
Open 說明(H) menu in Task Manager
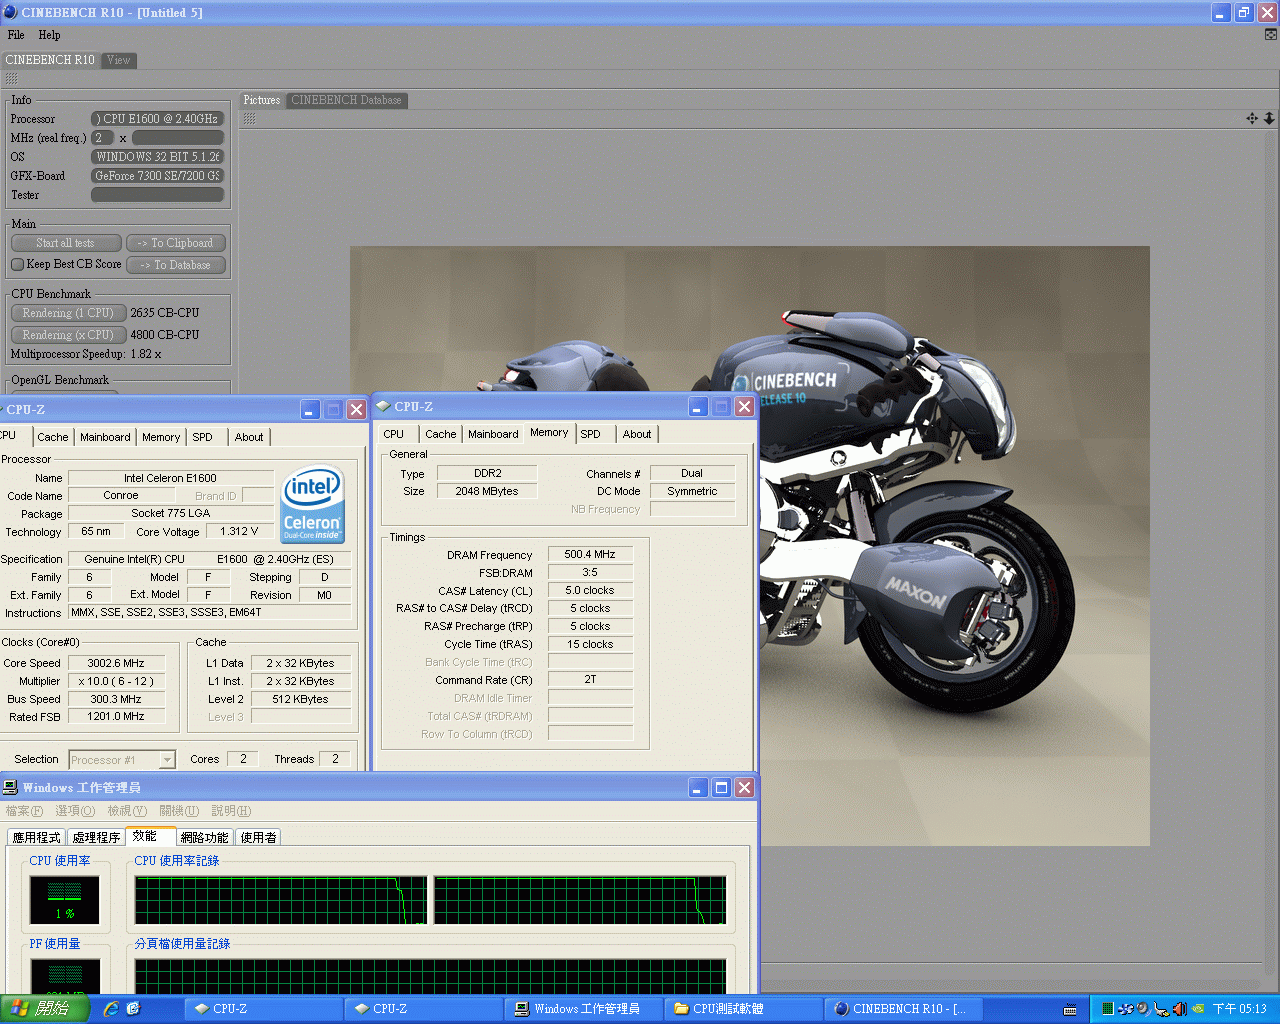pyautogui.click(x=231, y=811)
